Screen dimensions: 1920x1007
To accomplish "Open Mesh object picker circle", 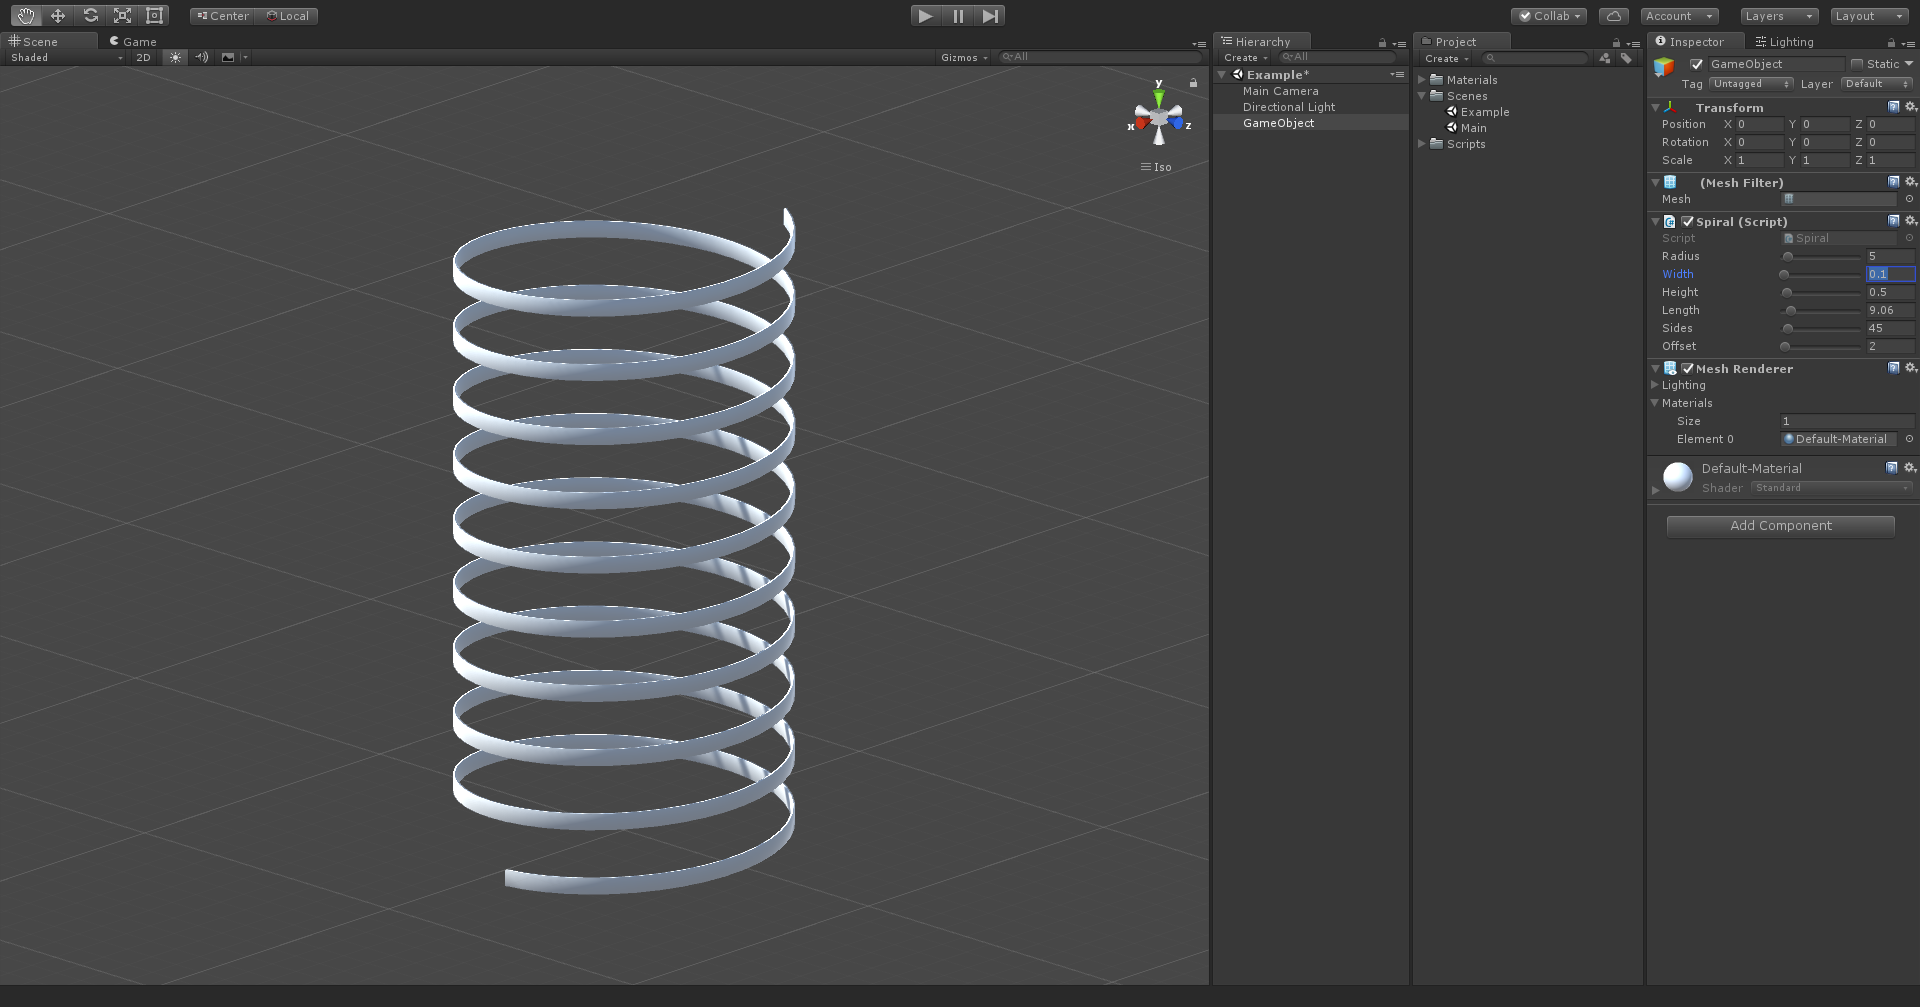I will point(1909,199).
